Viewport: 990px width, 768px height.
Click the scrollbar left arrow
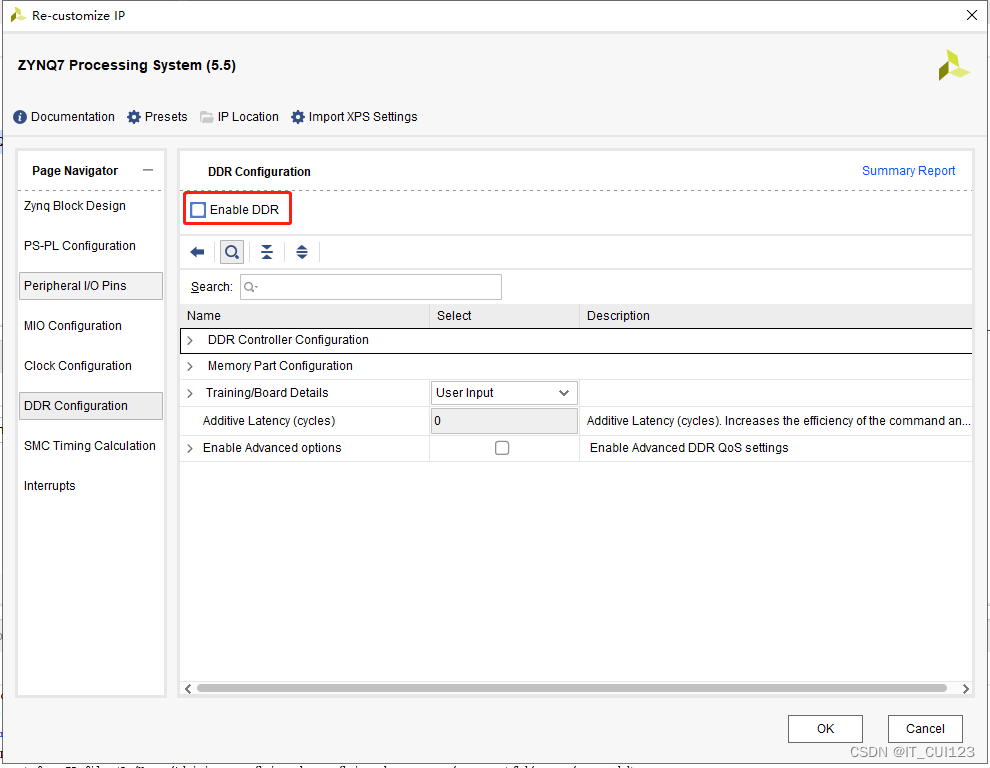[x=188, y=688]
